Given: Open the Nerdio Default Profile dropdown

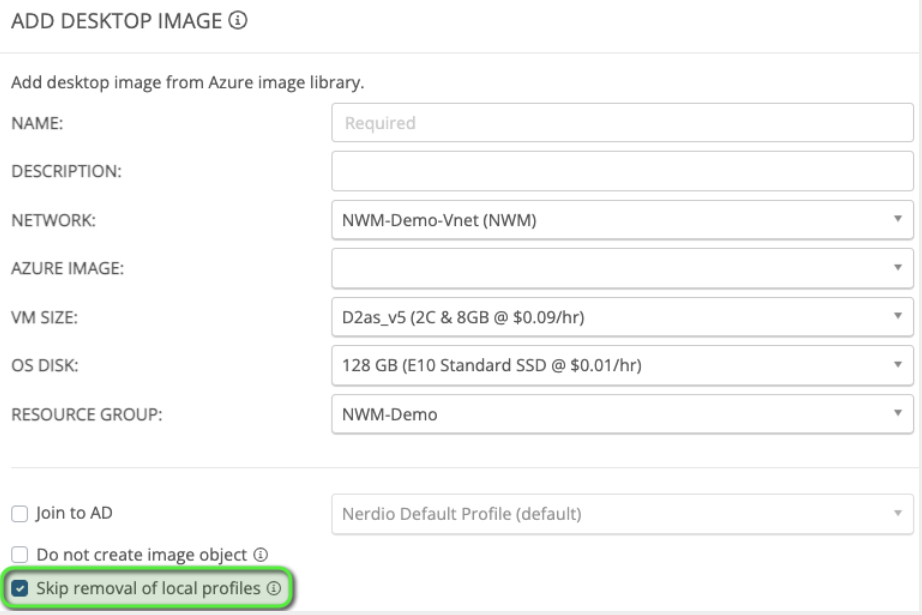Looking at the screenshot, I should pos(622,515).
